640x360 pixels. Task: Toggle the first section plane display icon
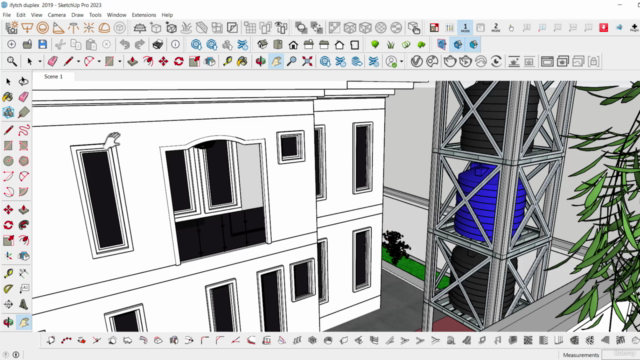442,44
